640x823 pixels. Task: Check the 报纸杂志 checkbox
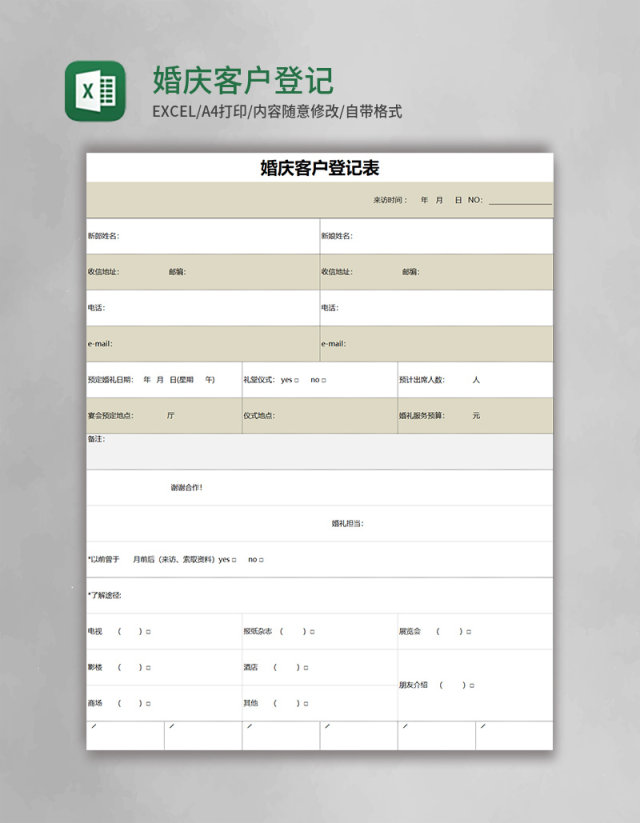[312, 632]
